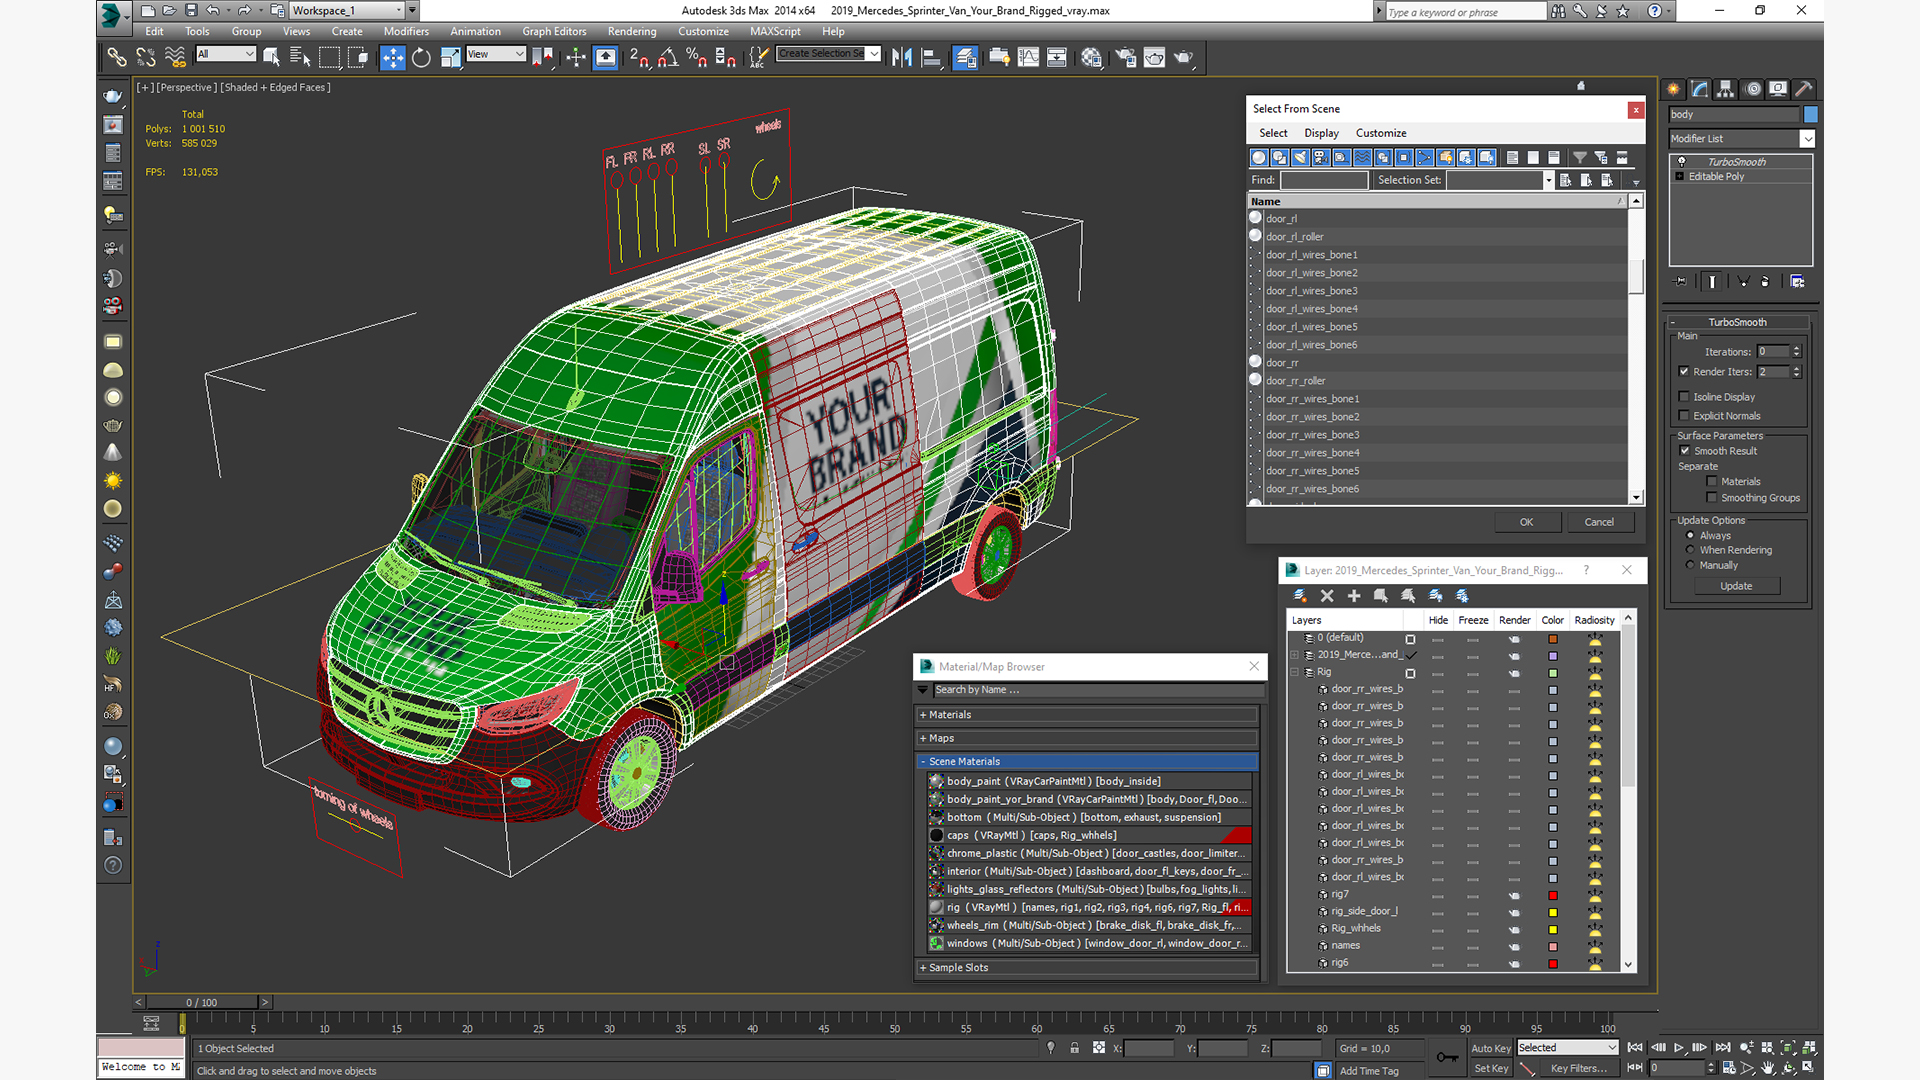
Task: Add selected objects to layer plus icon
Action: click(x=1354, y=596)
